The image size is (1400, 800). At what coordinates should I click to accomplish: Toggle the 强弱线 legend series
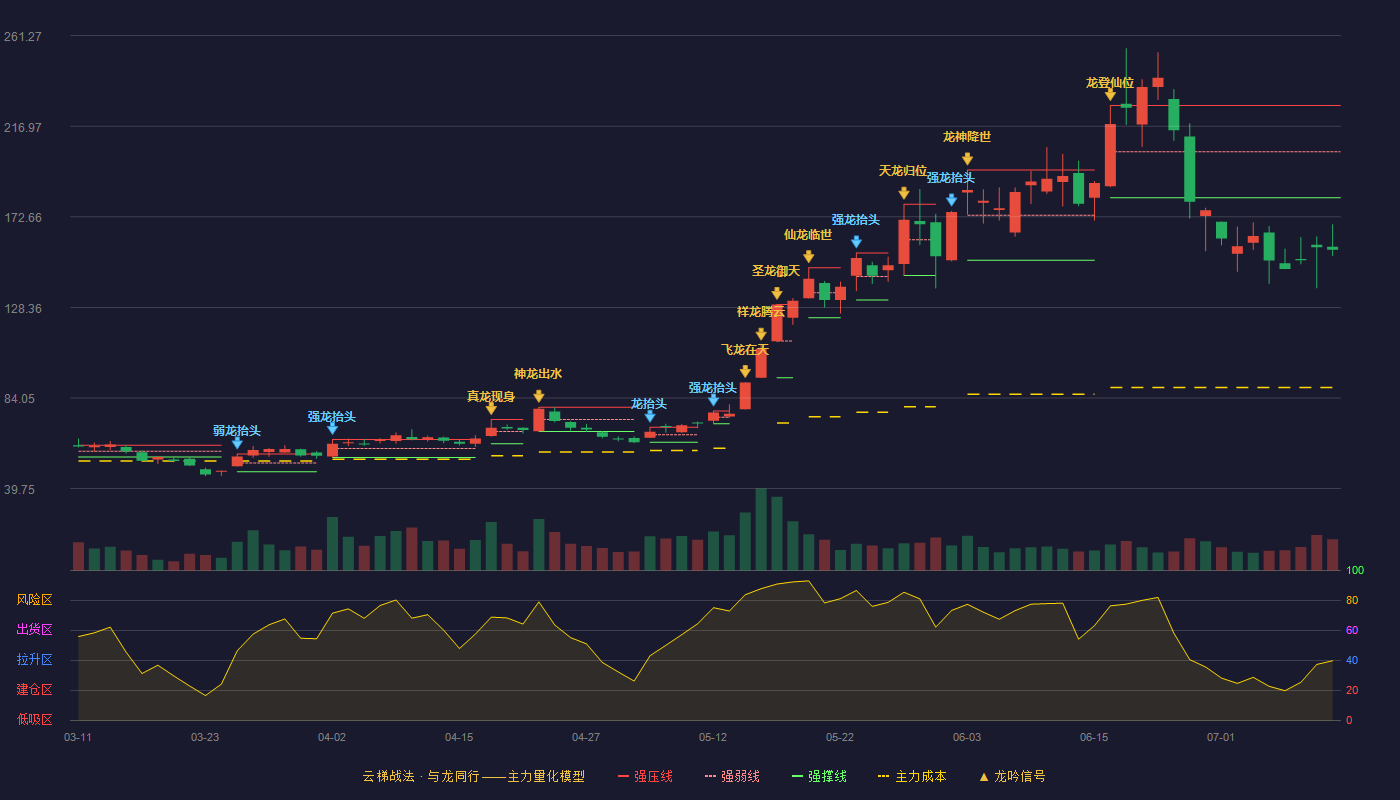point(732,776)
